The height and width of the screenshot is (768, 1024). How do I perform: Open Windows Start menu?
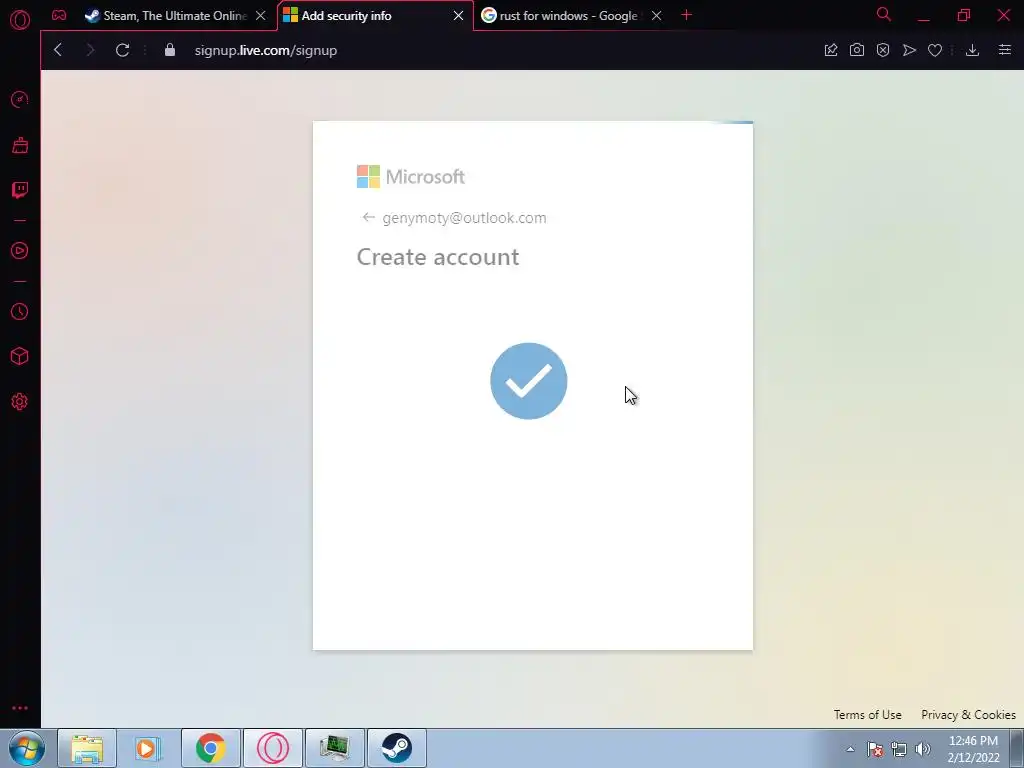coord(27,748)
